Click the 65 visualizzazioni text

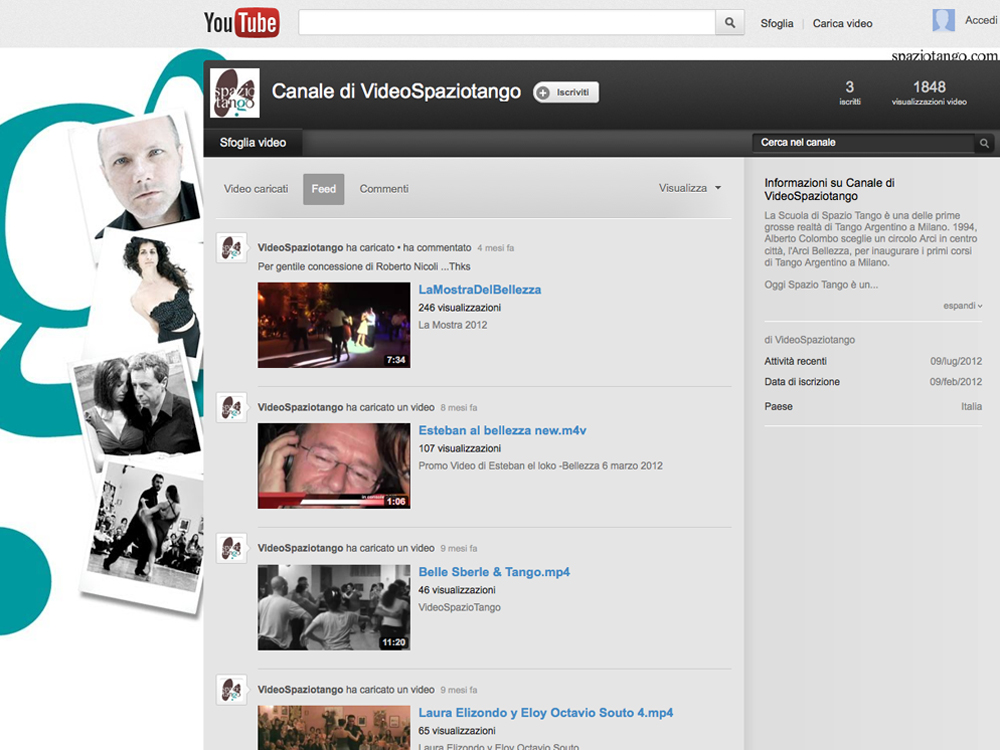pos(457,731)
